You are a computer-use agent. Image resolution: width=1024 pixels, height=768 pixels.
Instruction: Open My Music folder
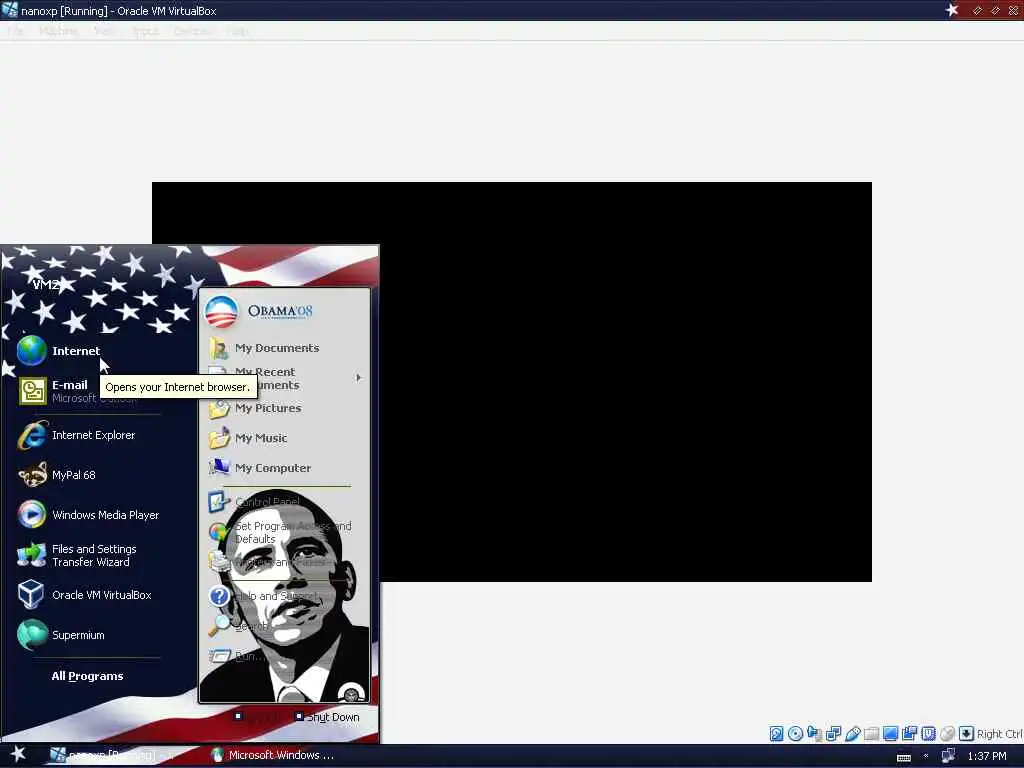(x=284, y=438)
